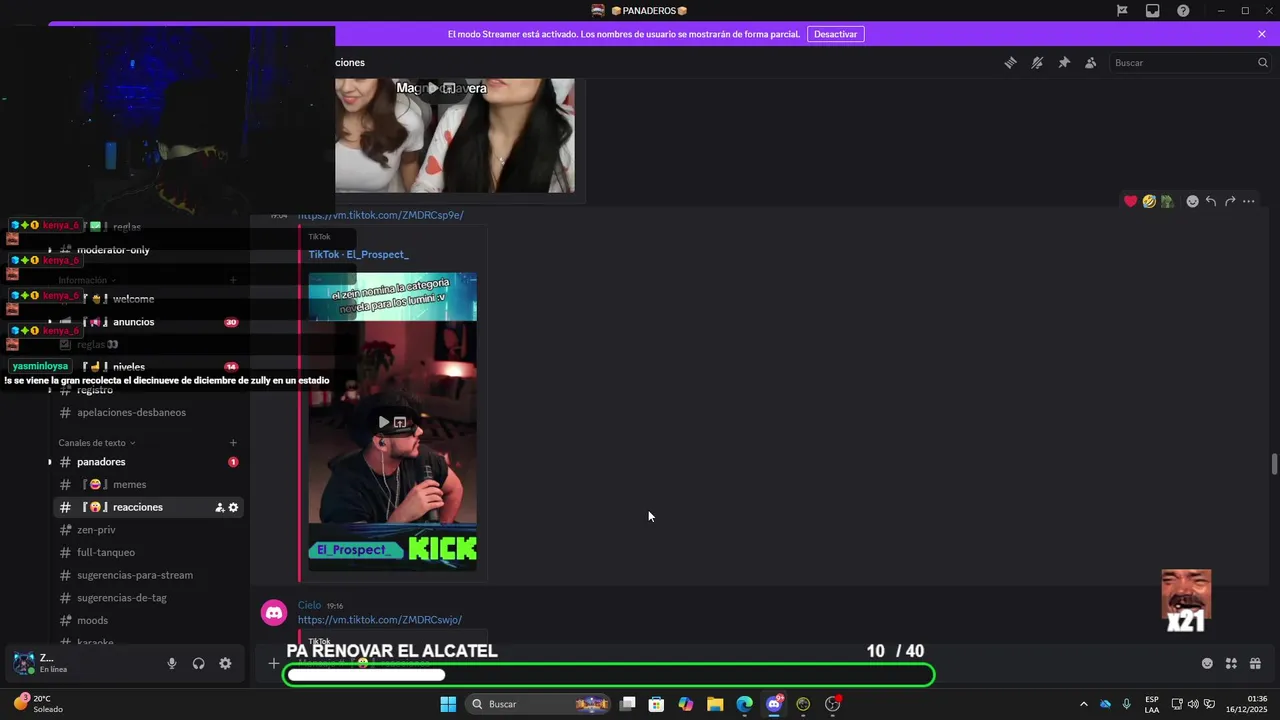Open the moods channel
1280x720 pixels.
(148, 620)
